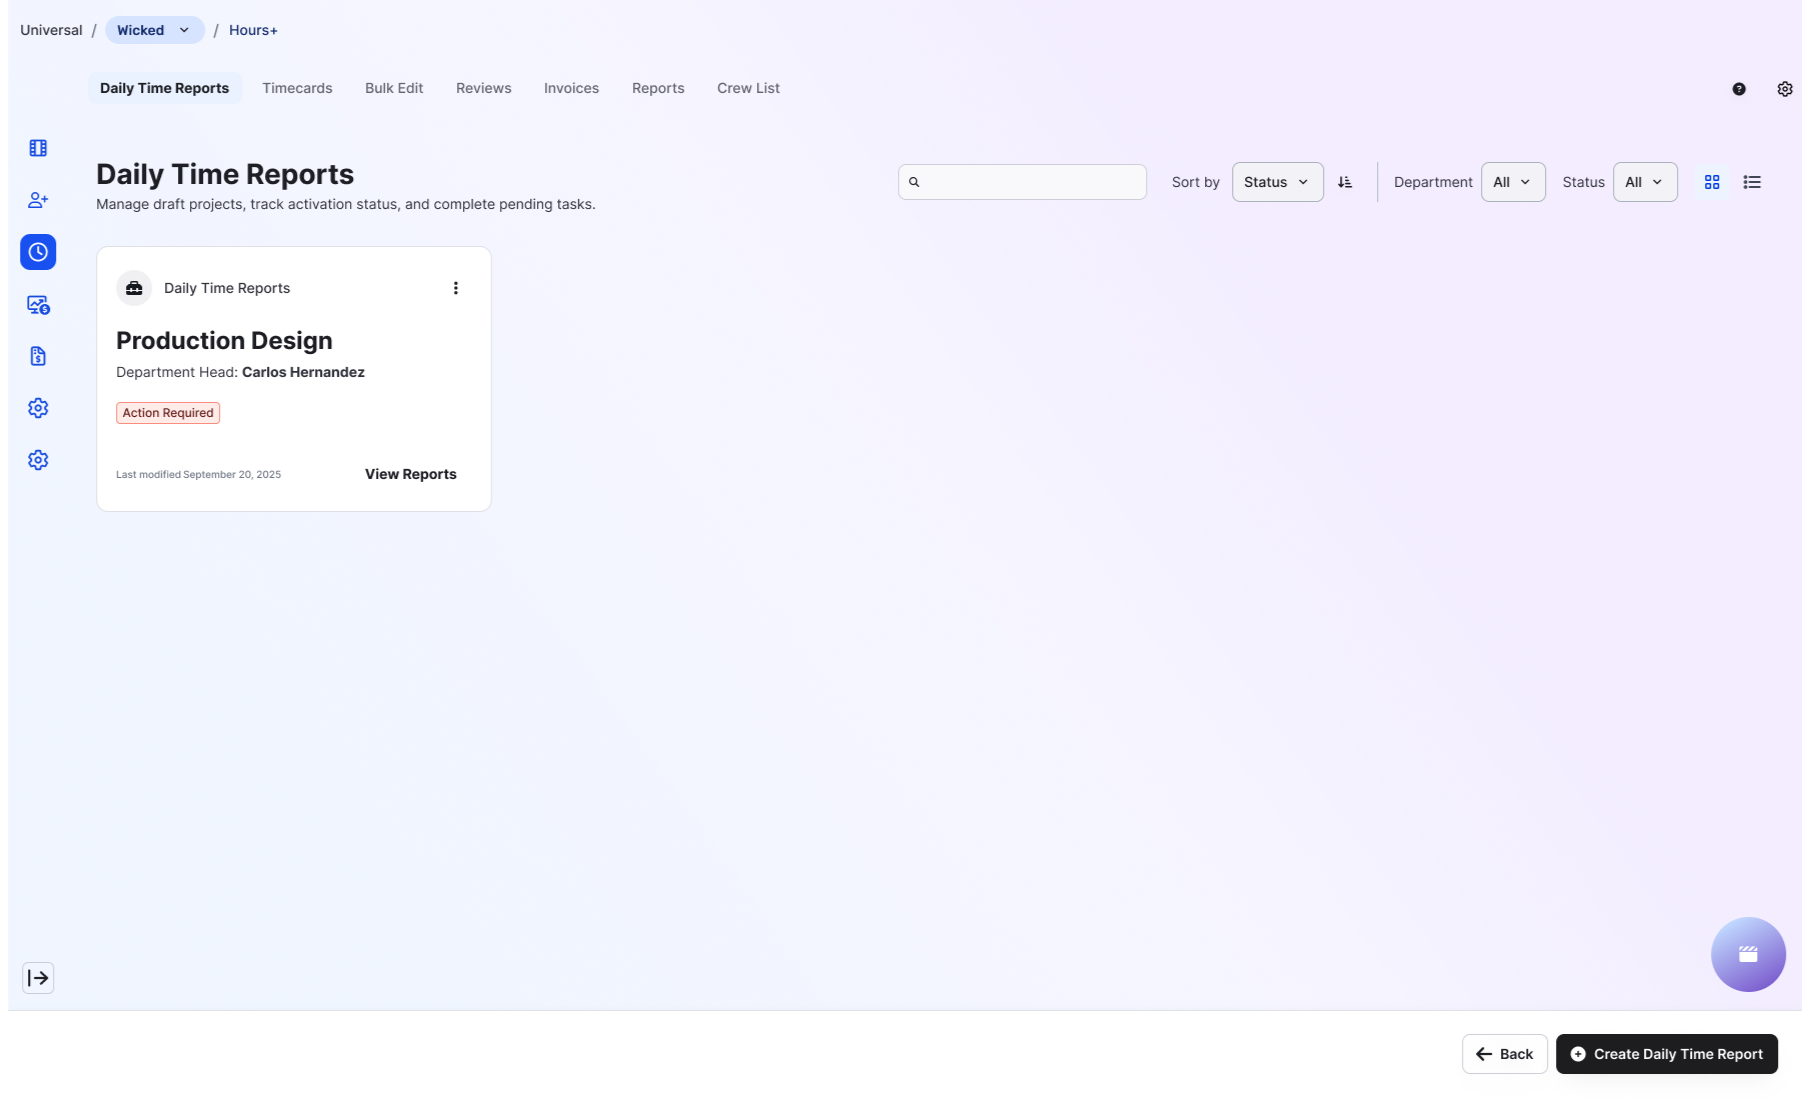Click the Create Daily Time Report button
1802x1098 pixels.
click(1666, 1053)
